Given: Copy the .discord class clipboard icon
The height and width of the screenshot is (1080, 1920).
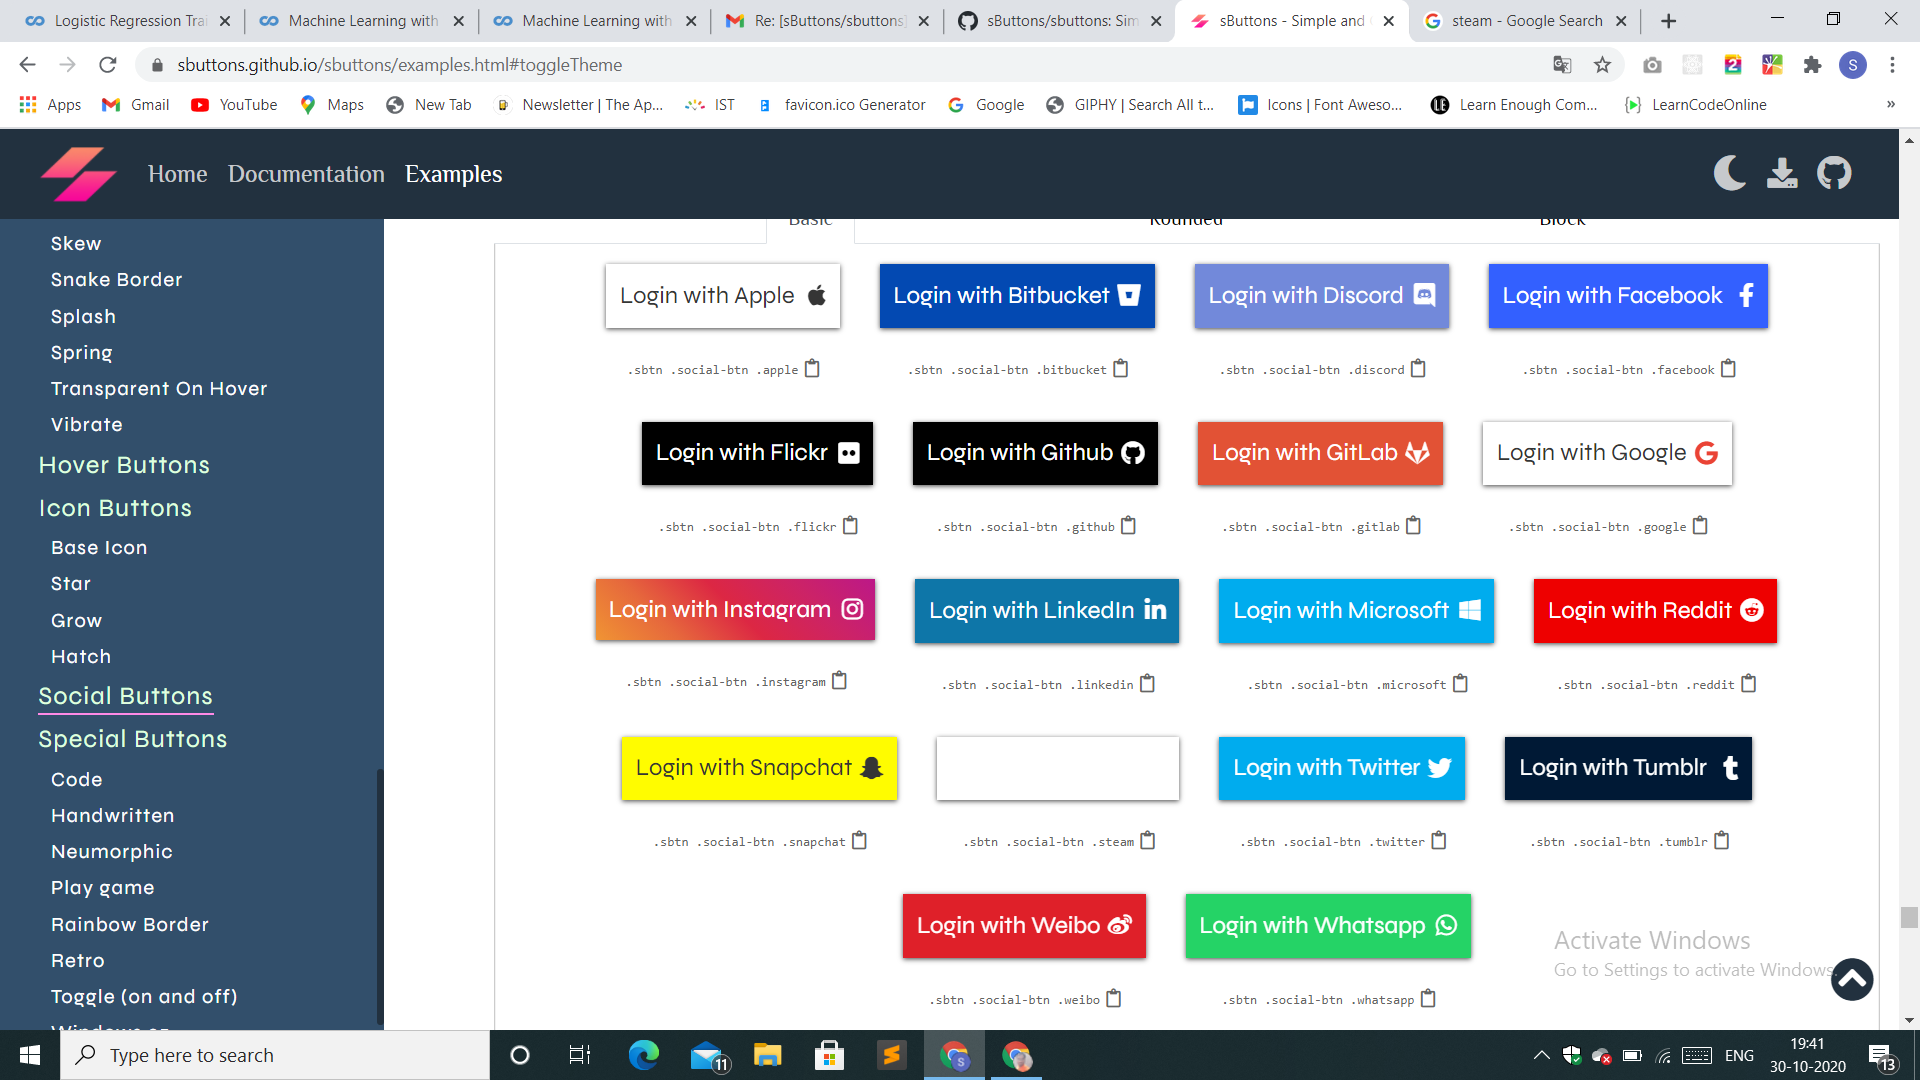Looking at the screenshot, I should click(x=1418, y=369).
